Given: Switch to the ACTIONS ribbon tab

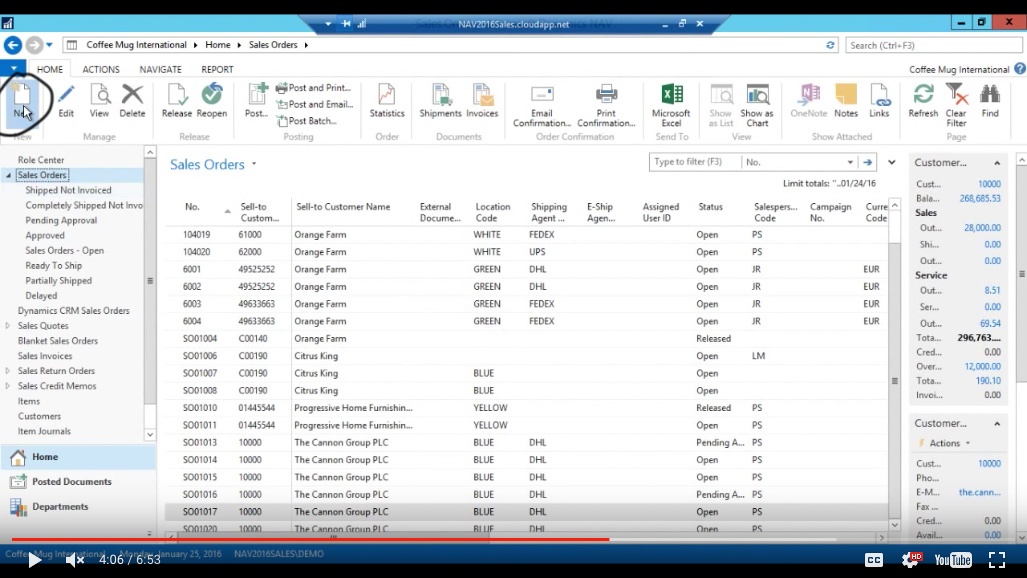Looking at the screenshot, I should pos(102,68).
